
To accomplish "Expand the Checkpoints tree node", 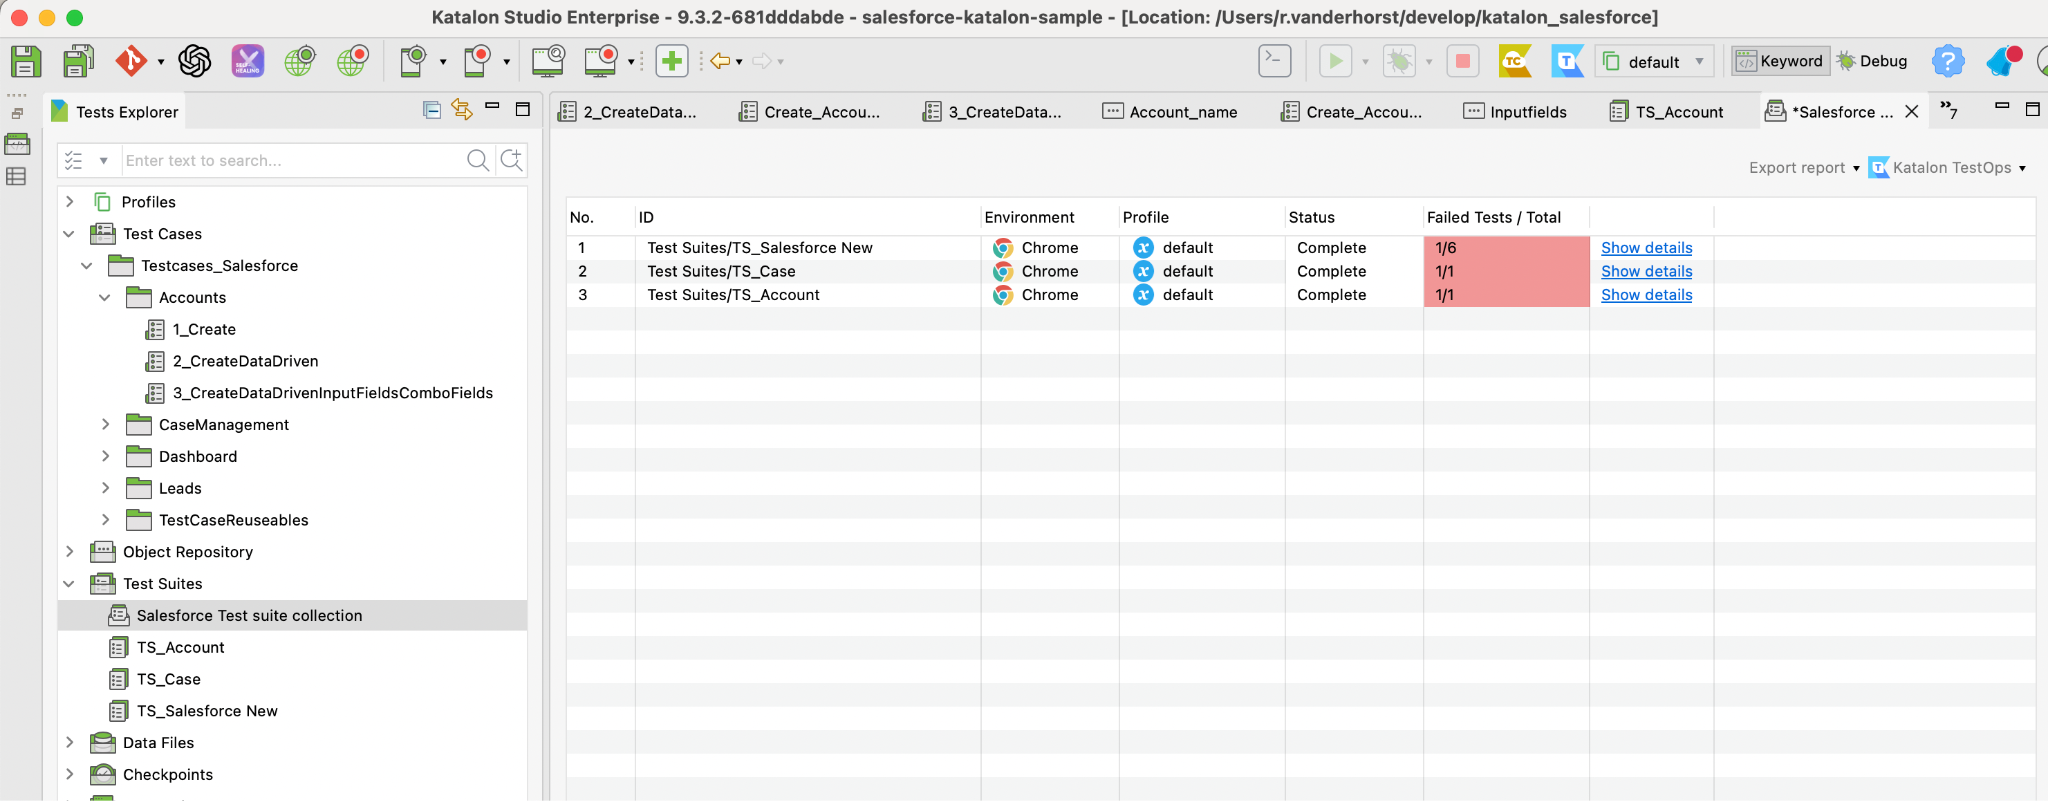I will [x=70, y=775].
